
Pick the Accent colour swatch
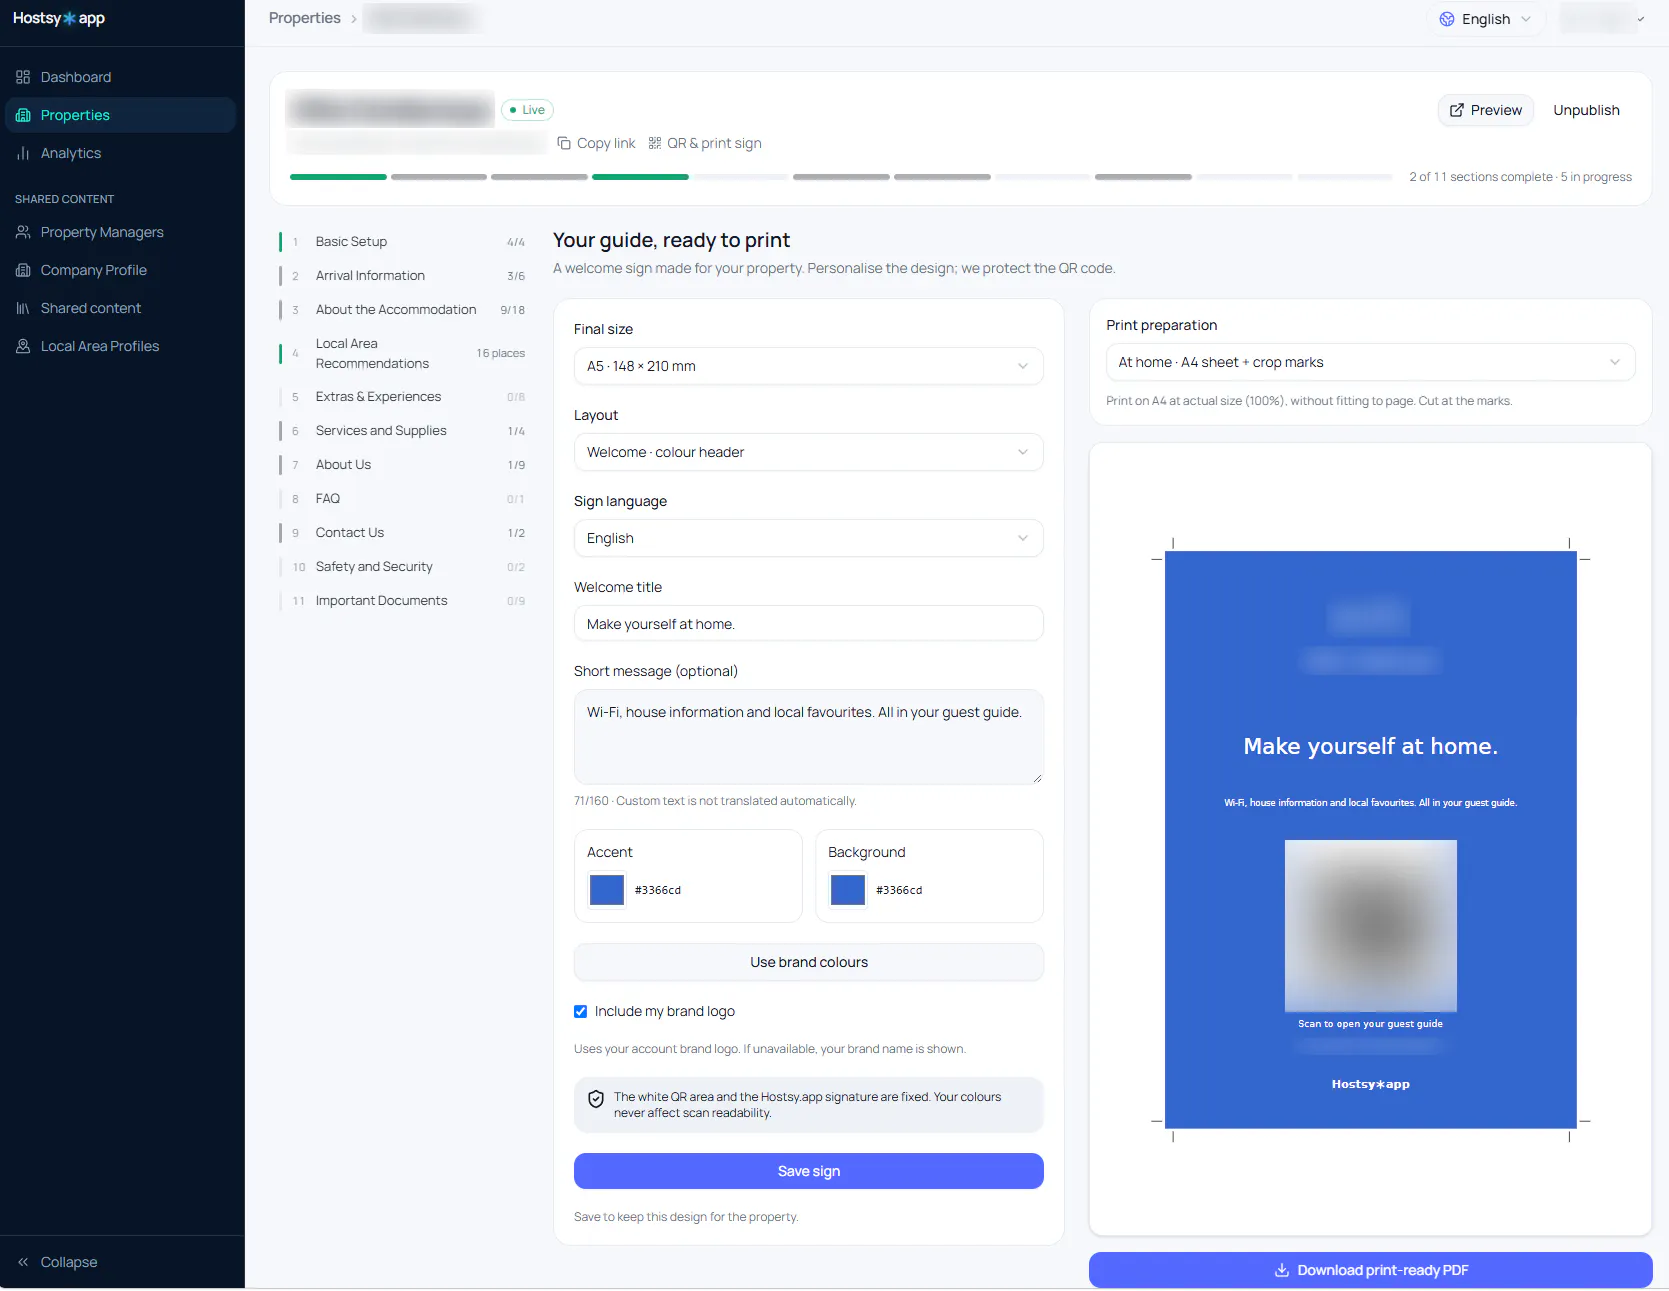(x=607, y=890)
